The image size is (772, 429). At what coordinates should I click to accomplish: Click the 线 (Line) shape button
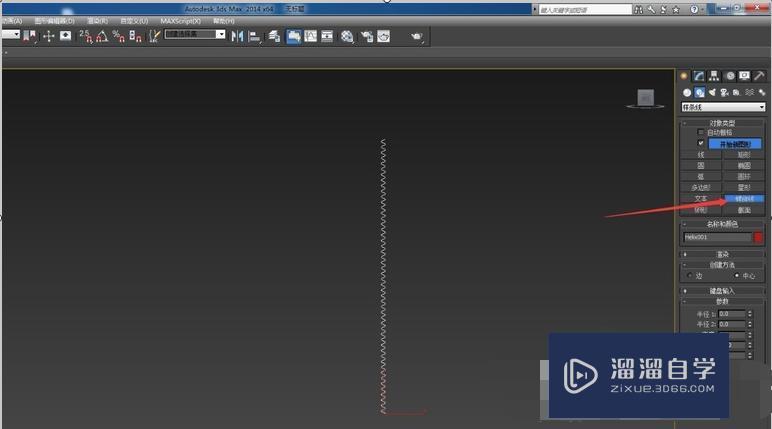701,155
